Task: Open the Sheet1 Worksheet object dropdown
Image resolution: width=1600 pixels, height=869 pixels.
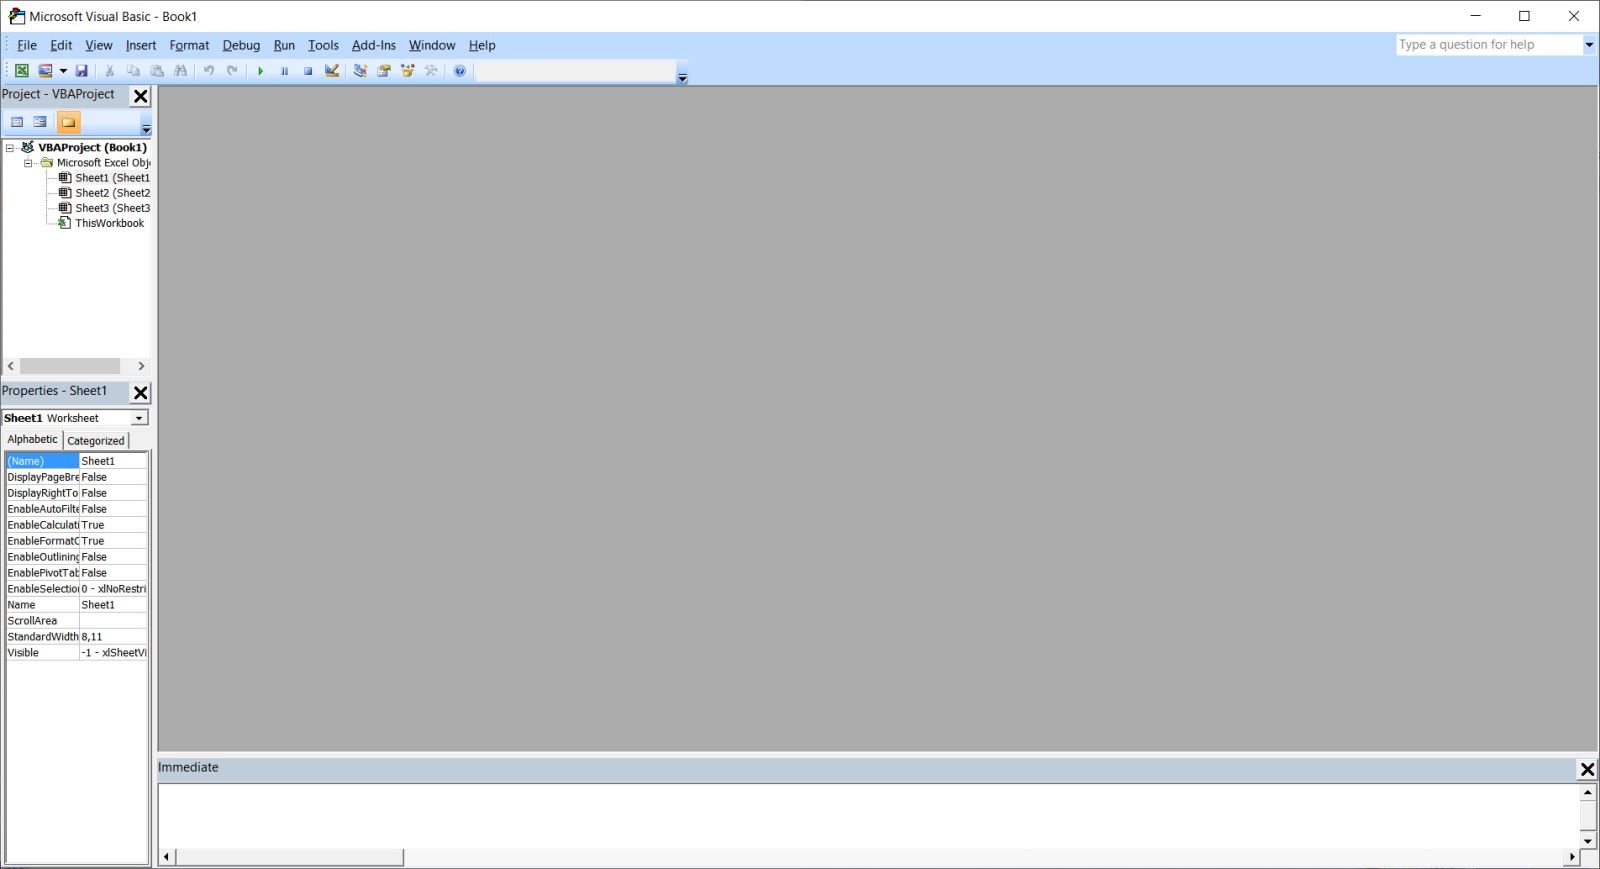Action: pos(140,418)
